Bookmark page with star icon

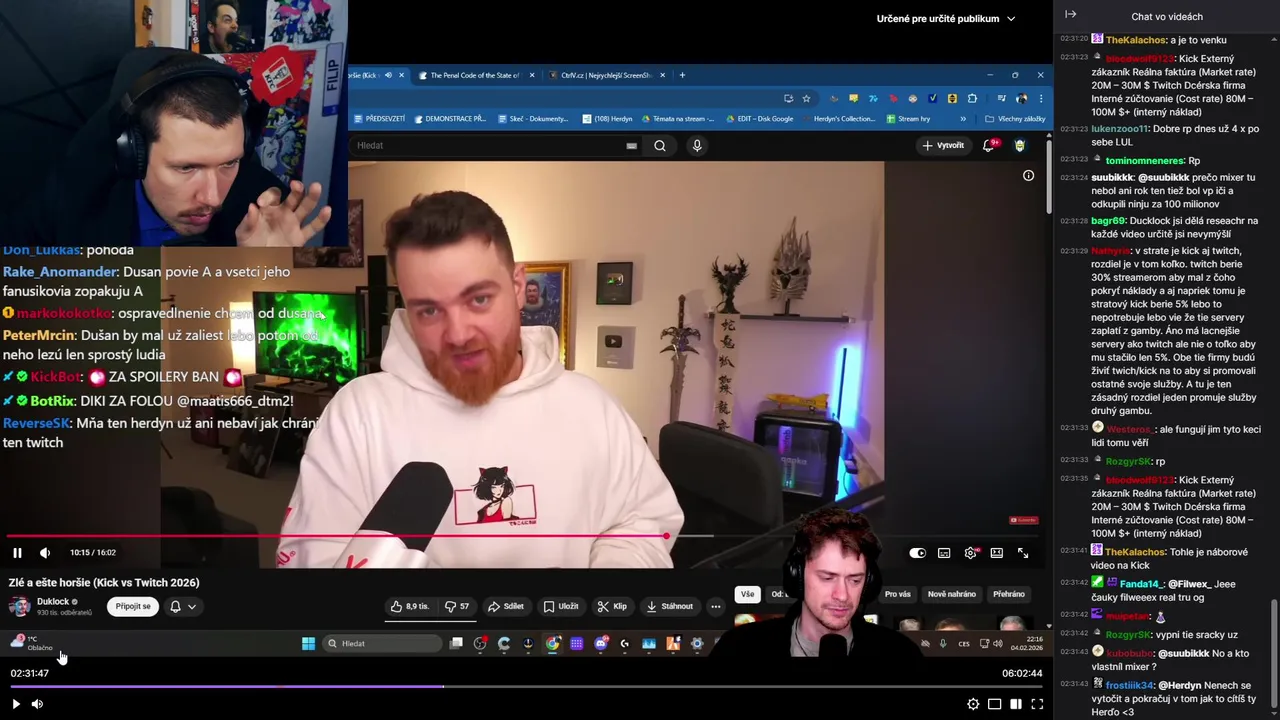[806, 98]
